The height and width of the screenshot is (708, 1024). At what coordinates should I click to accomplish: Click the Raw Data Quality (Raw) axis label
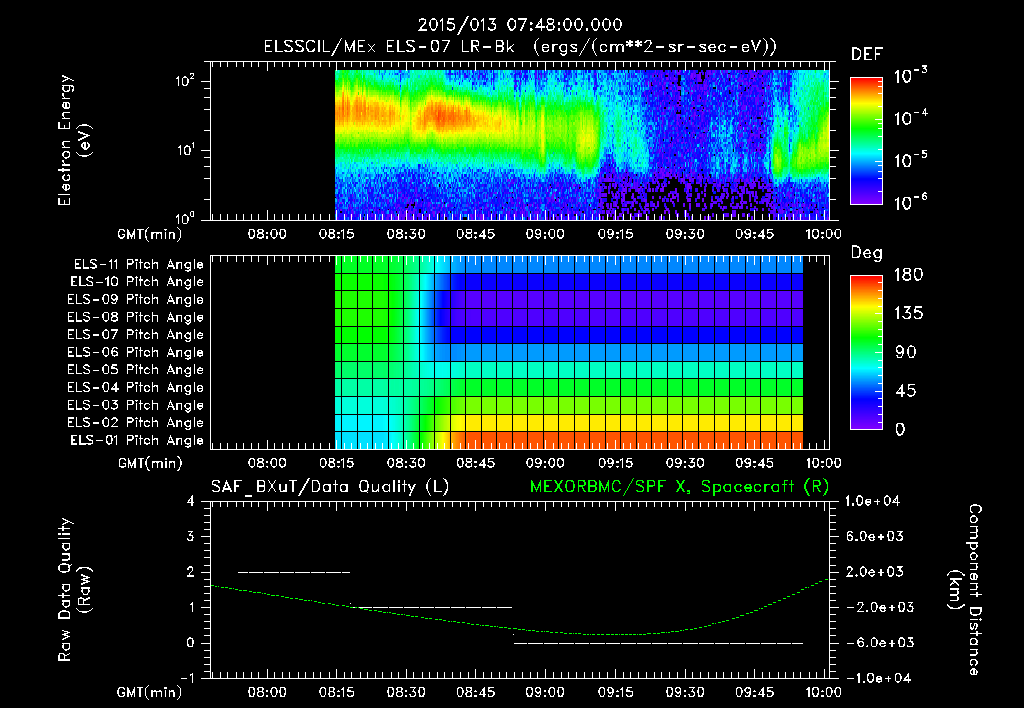click(x=74, y=590)
